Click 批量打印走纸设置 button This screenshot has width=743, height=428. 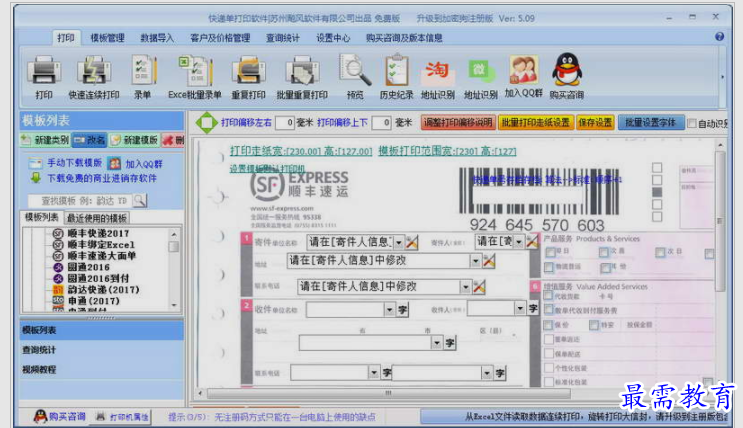535,123
